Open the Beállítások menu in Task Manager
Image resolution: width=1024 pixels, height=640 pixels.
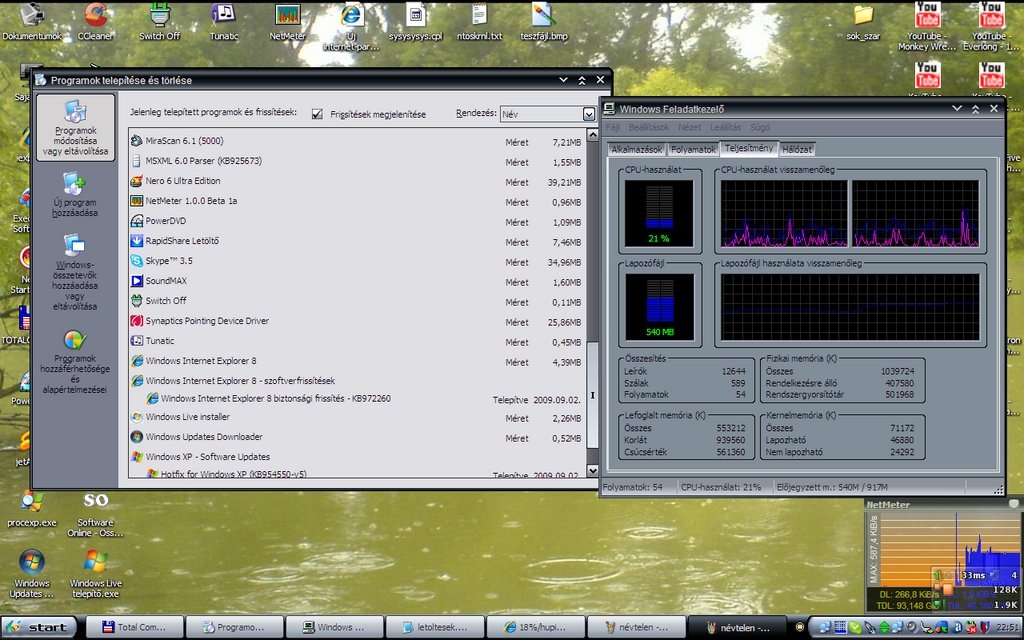(648, 127)
